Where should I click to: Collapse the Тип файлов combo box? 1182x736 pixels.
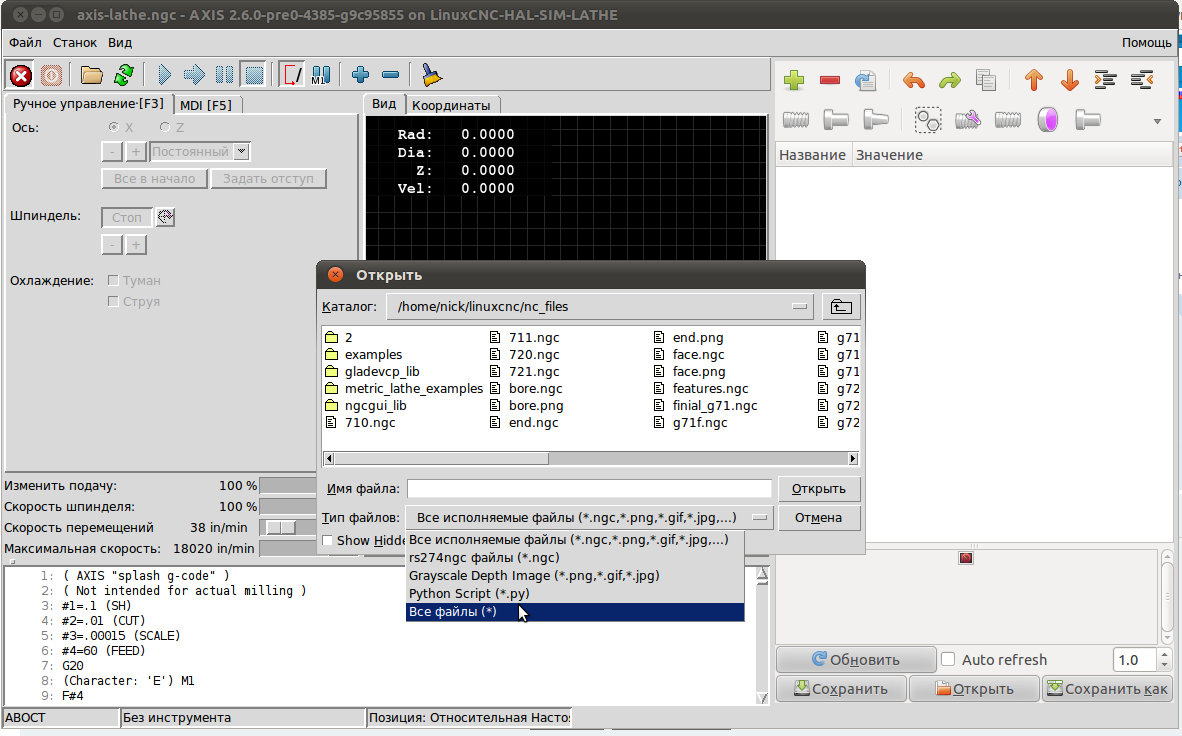(x=589, y=518)
